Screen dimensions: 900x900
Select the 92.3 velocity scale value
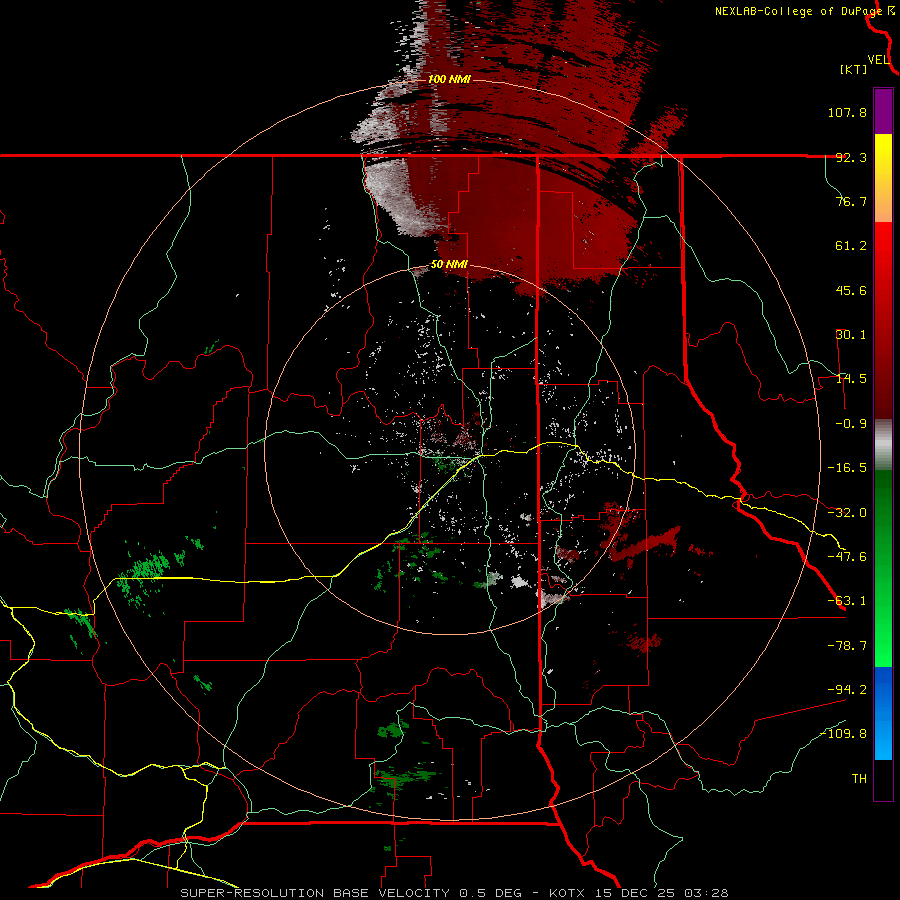851,157
